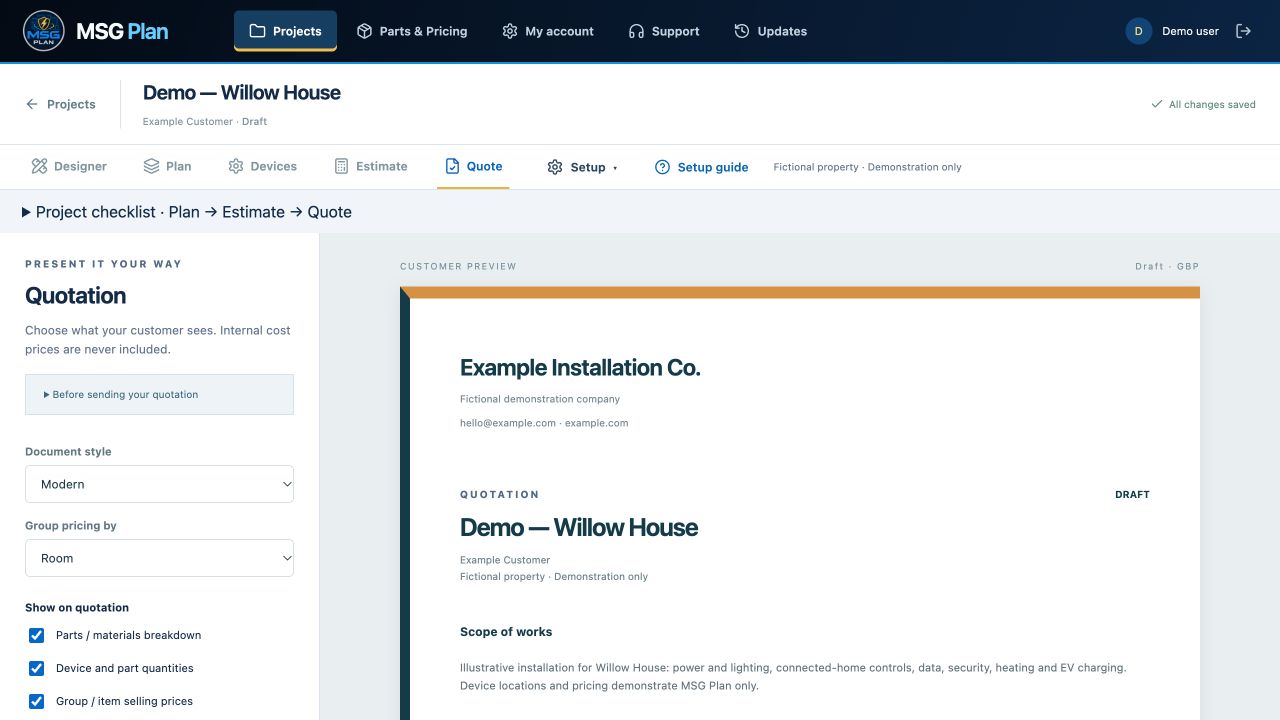This screenshot has height=720, width=1280.
Task: Click the DRAFT label on quotation
Action: 1132,495
